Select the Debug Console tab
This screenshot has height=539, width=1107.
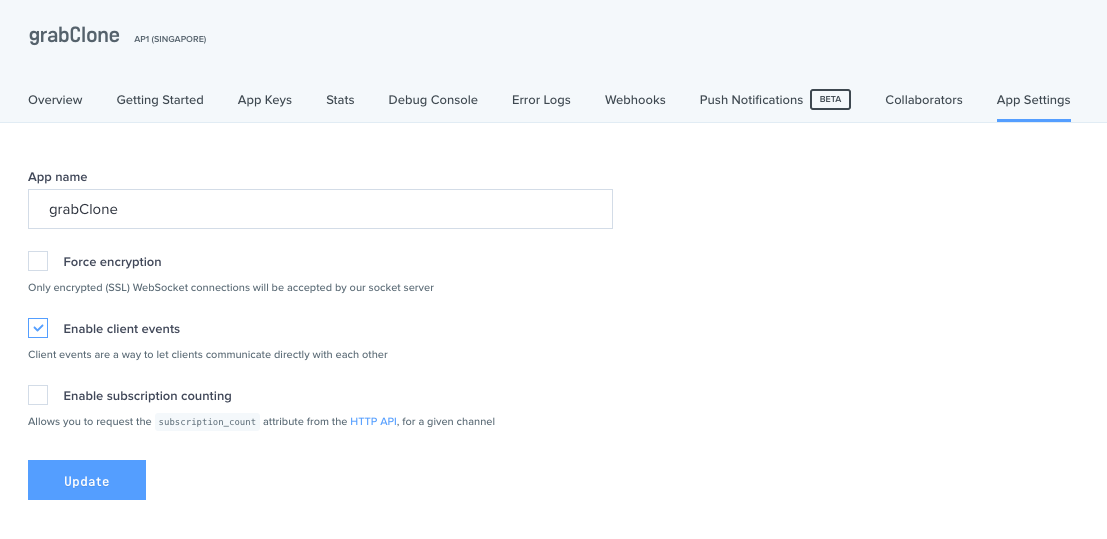pos(433,100)
